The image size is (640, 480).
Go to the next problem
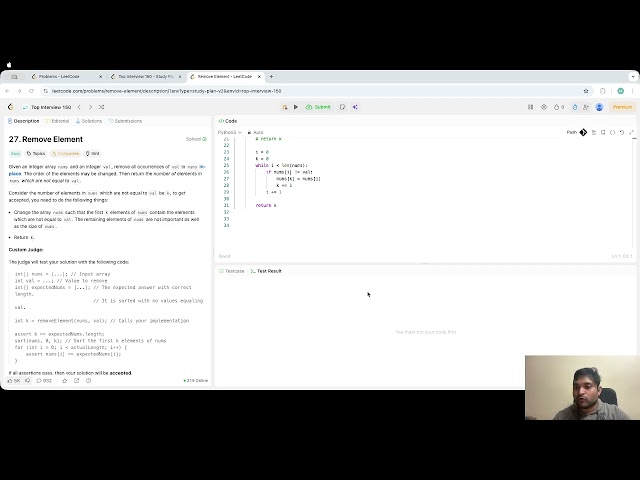click(x=90, y=107)
